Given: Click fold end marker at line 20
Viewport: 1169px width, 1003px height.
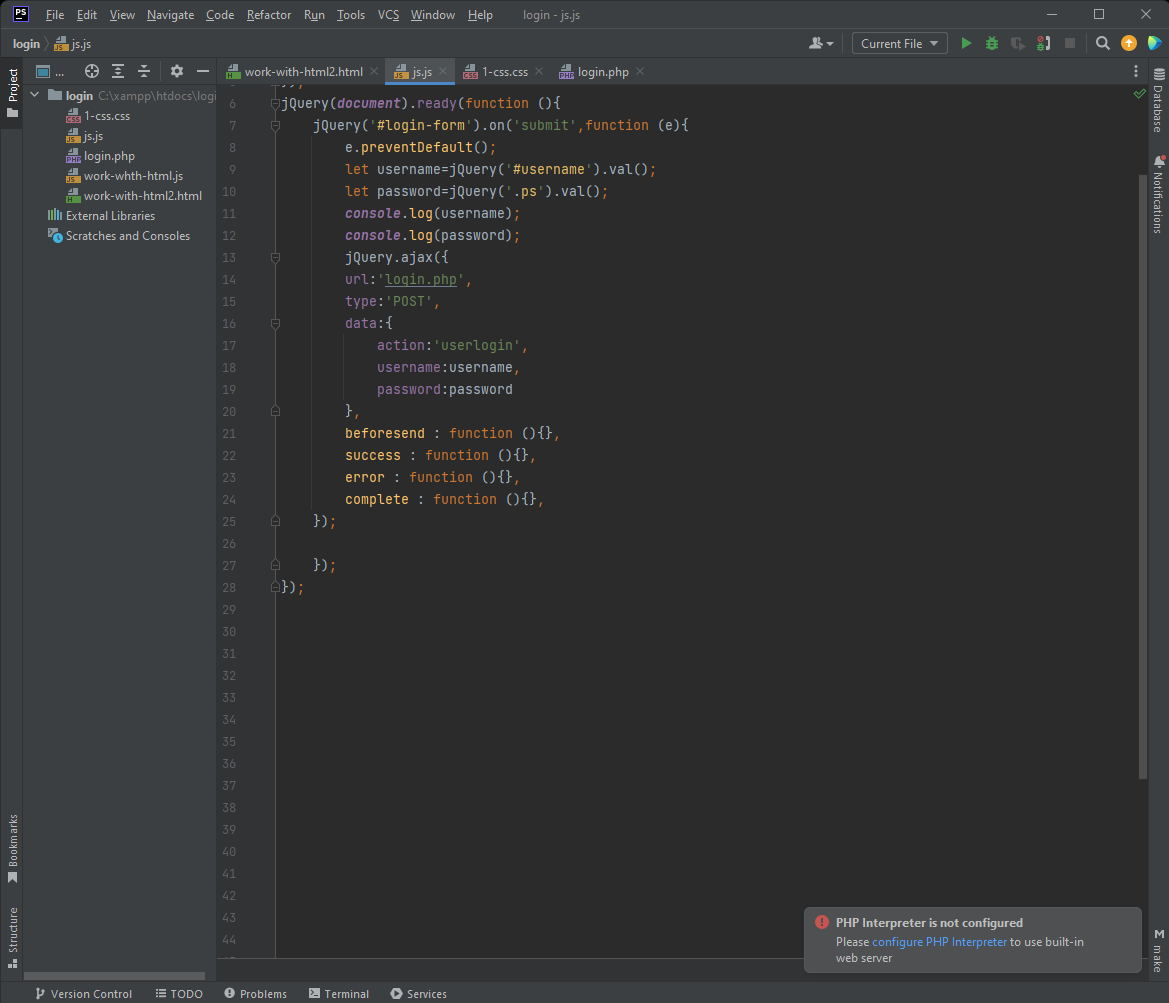Looking at the screenshot, I should (275, 412).
